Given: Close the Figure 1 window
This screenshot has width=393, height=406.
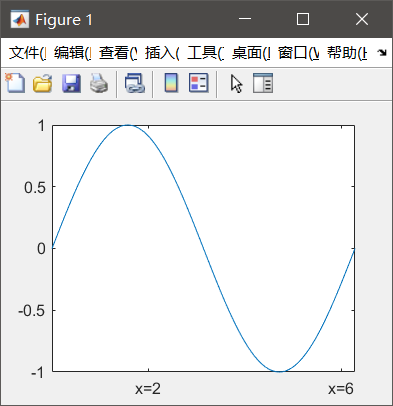Looking at the screenshot, I should [362, 19].
